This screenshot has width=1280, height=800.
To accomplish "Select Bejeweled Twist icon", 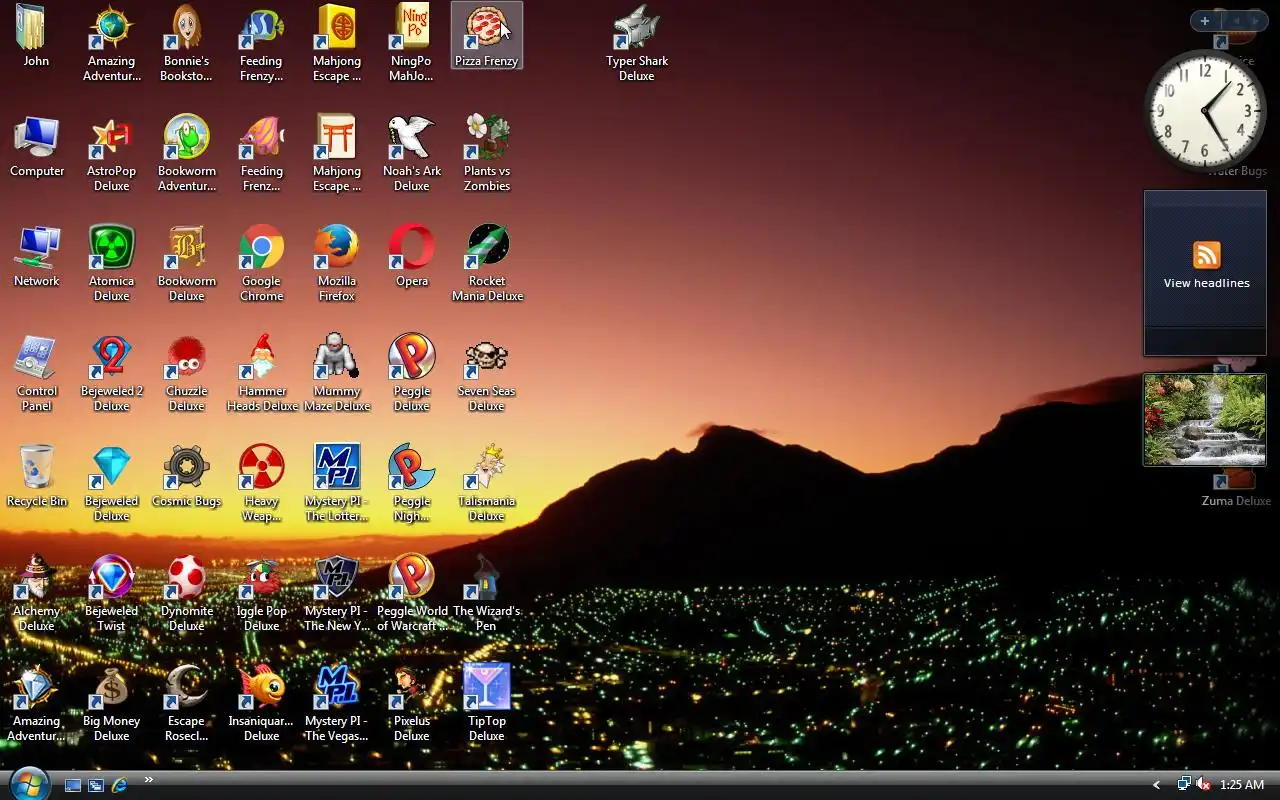I will (x=111, y=593).
